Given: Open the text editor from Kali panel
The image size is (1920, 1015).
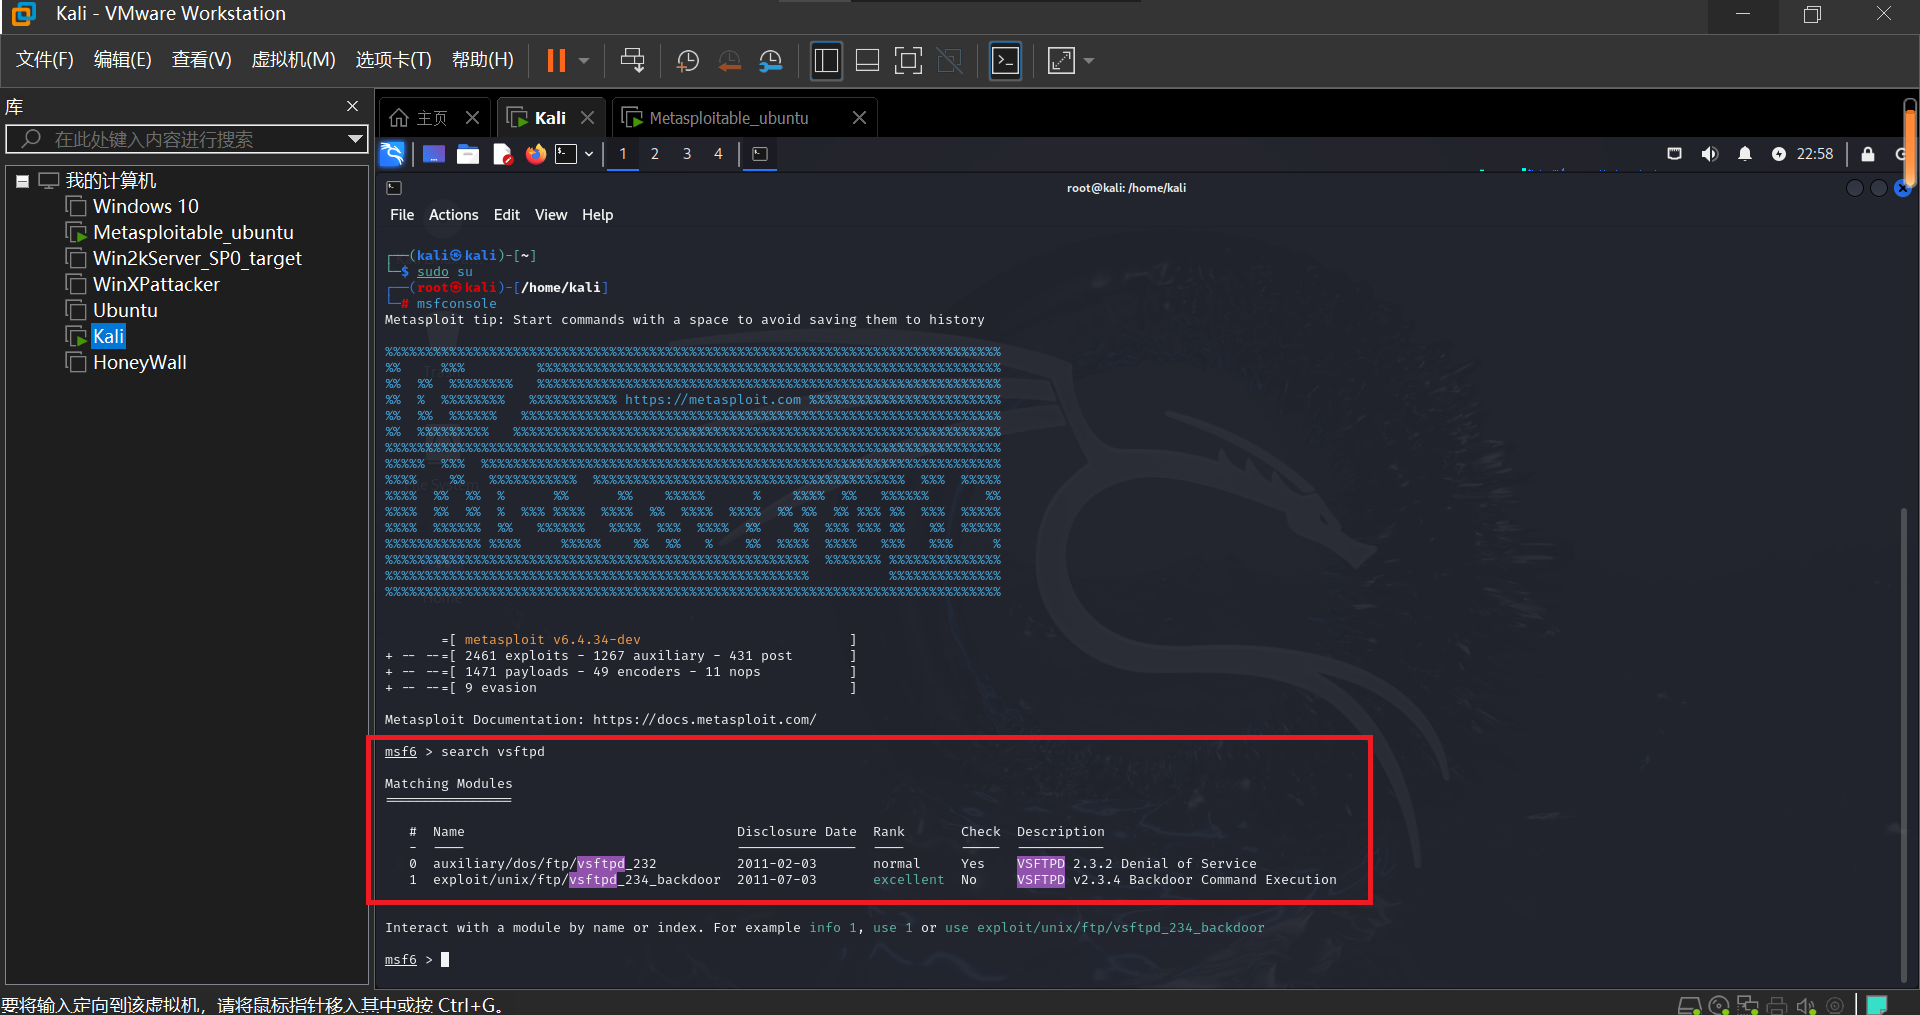Looking at the screenshot, I should tap(502, 154).
